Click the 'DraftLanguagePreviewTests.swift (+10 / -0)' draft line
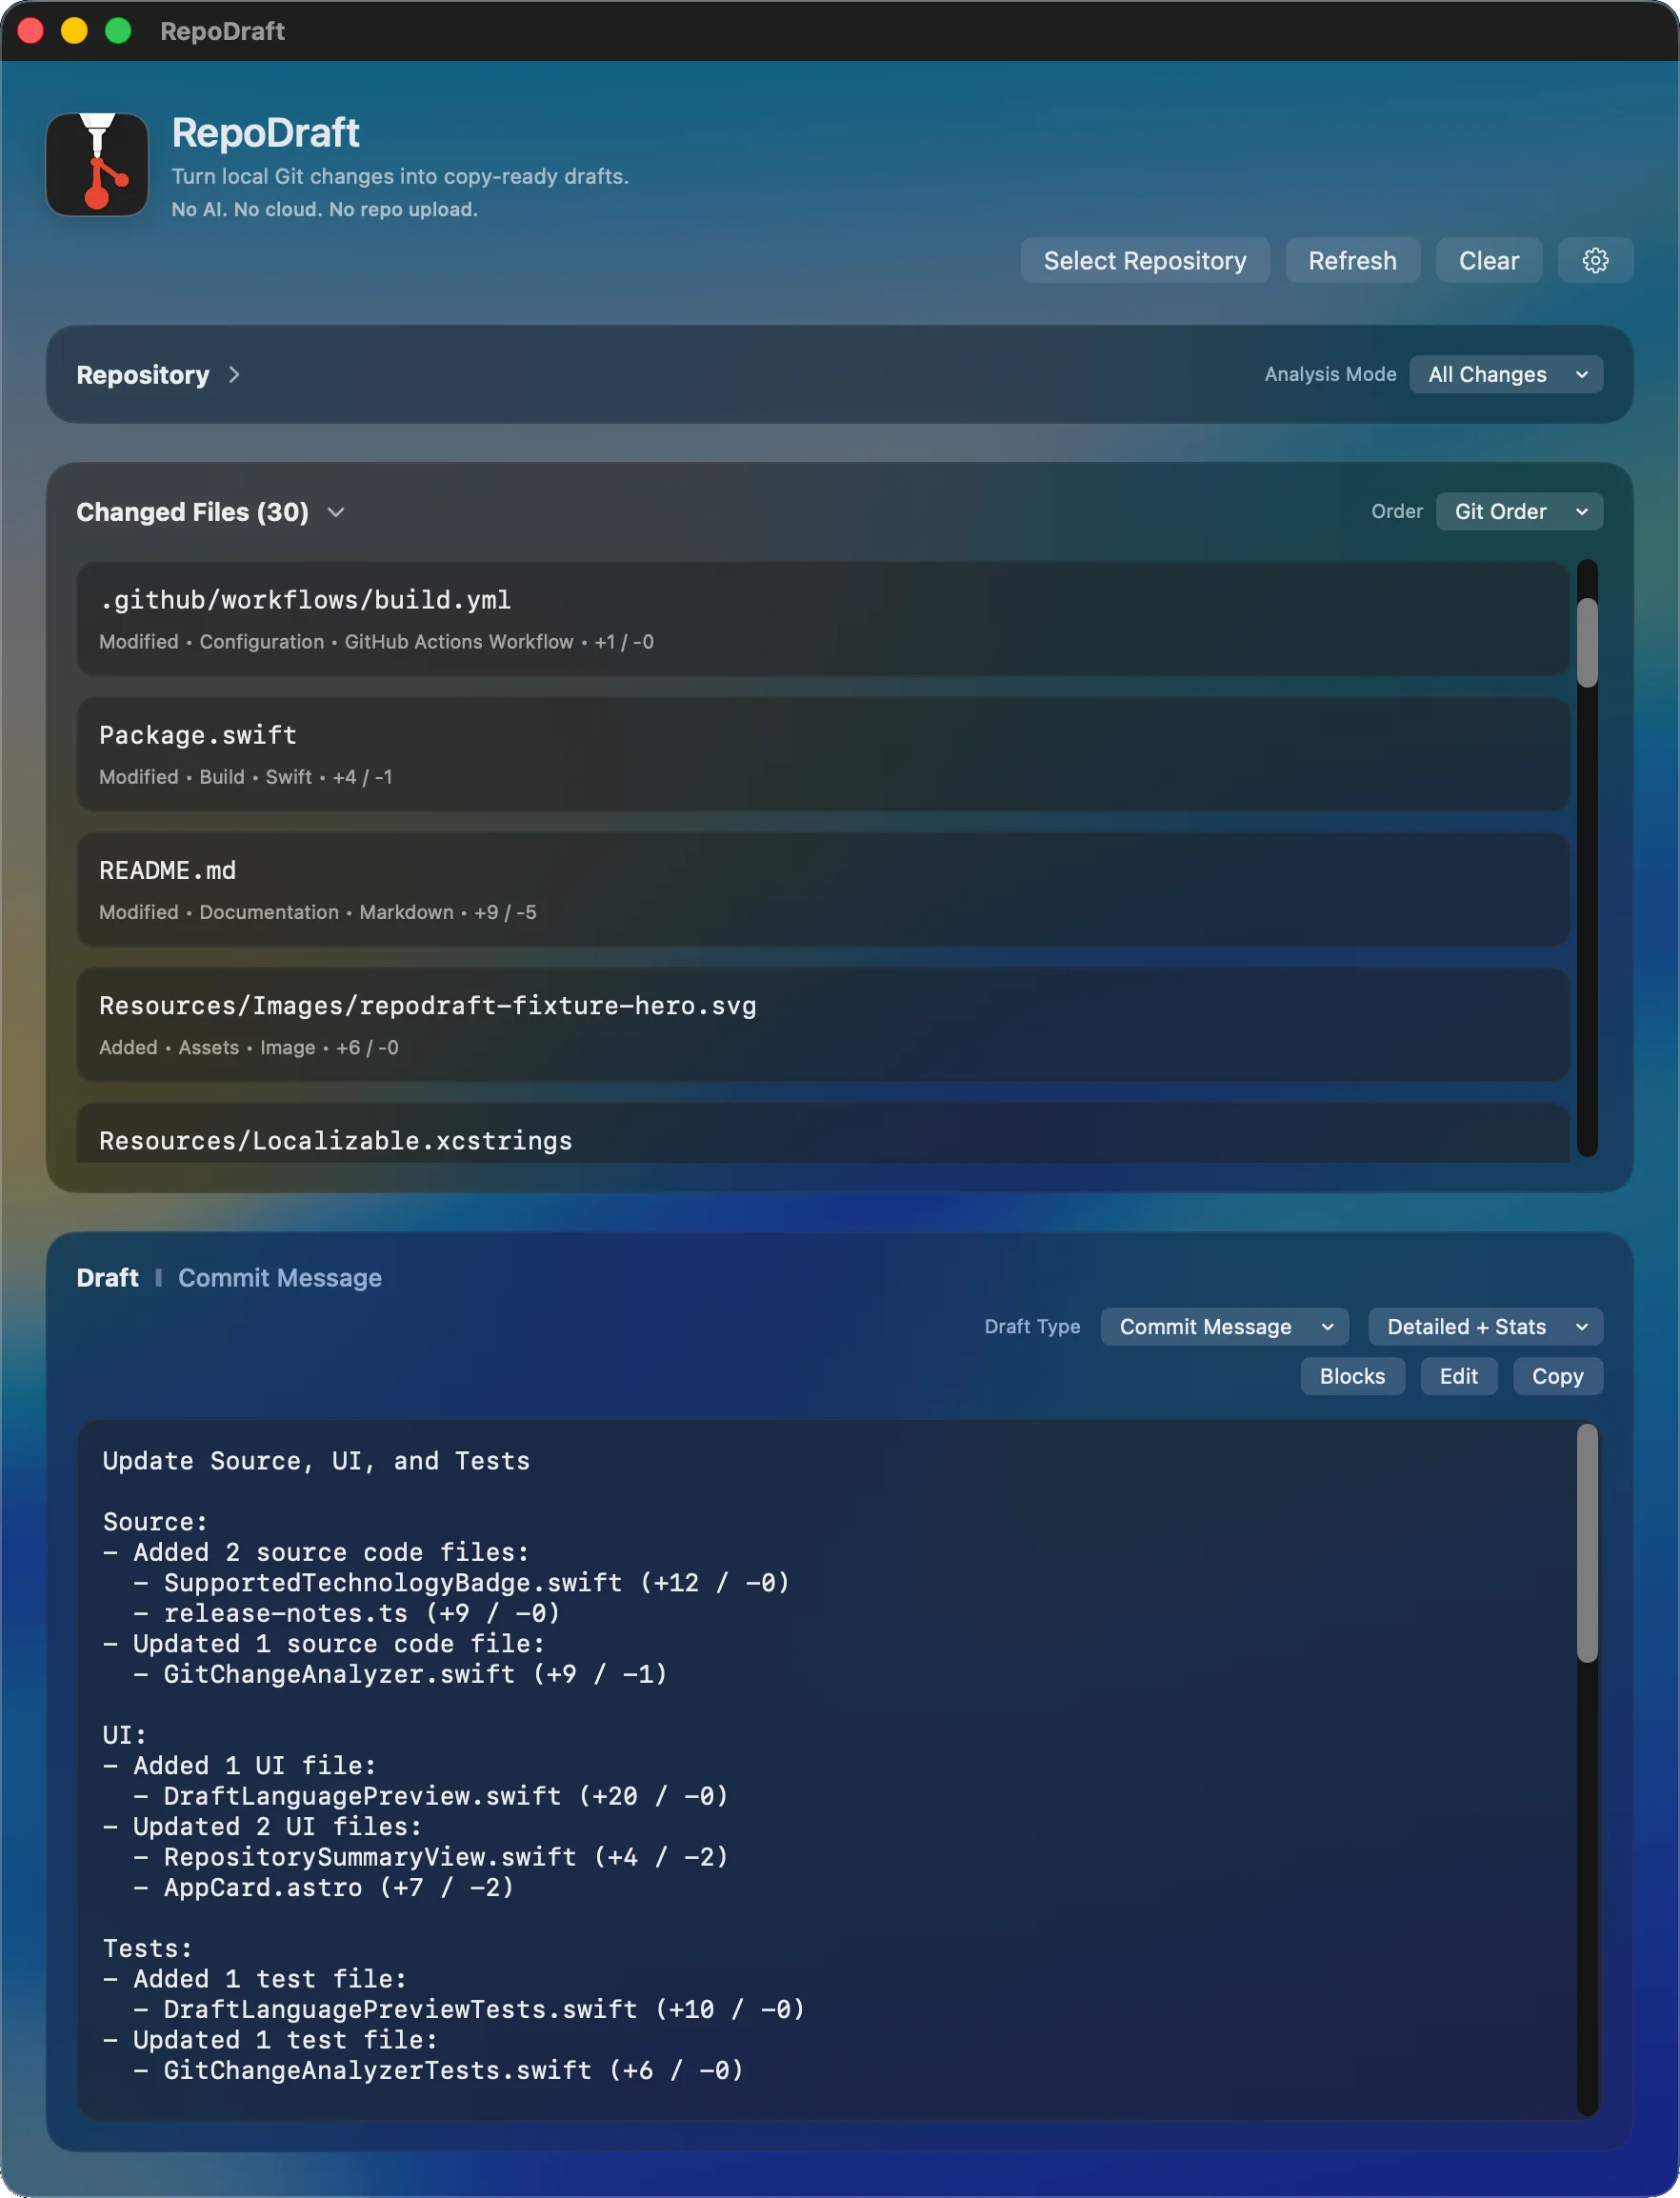 pyautogui.click(x=484, y=2010)
